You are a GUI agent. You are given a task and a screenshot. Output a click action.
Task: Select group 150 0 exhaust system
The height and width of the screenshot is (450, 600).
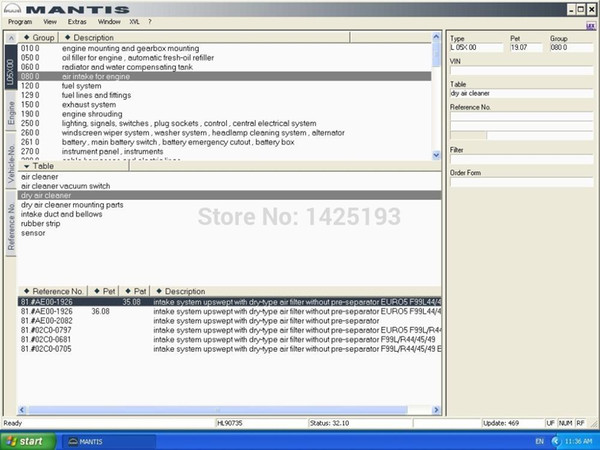[225, 105]
